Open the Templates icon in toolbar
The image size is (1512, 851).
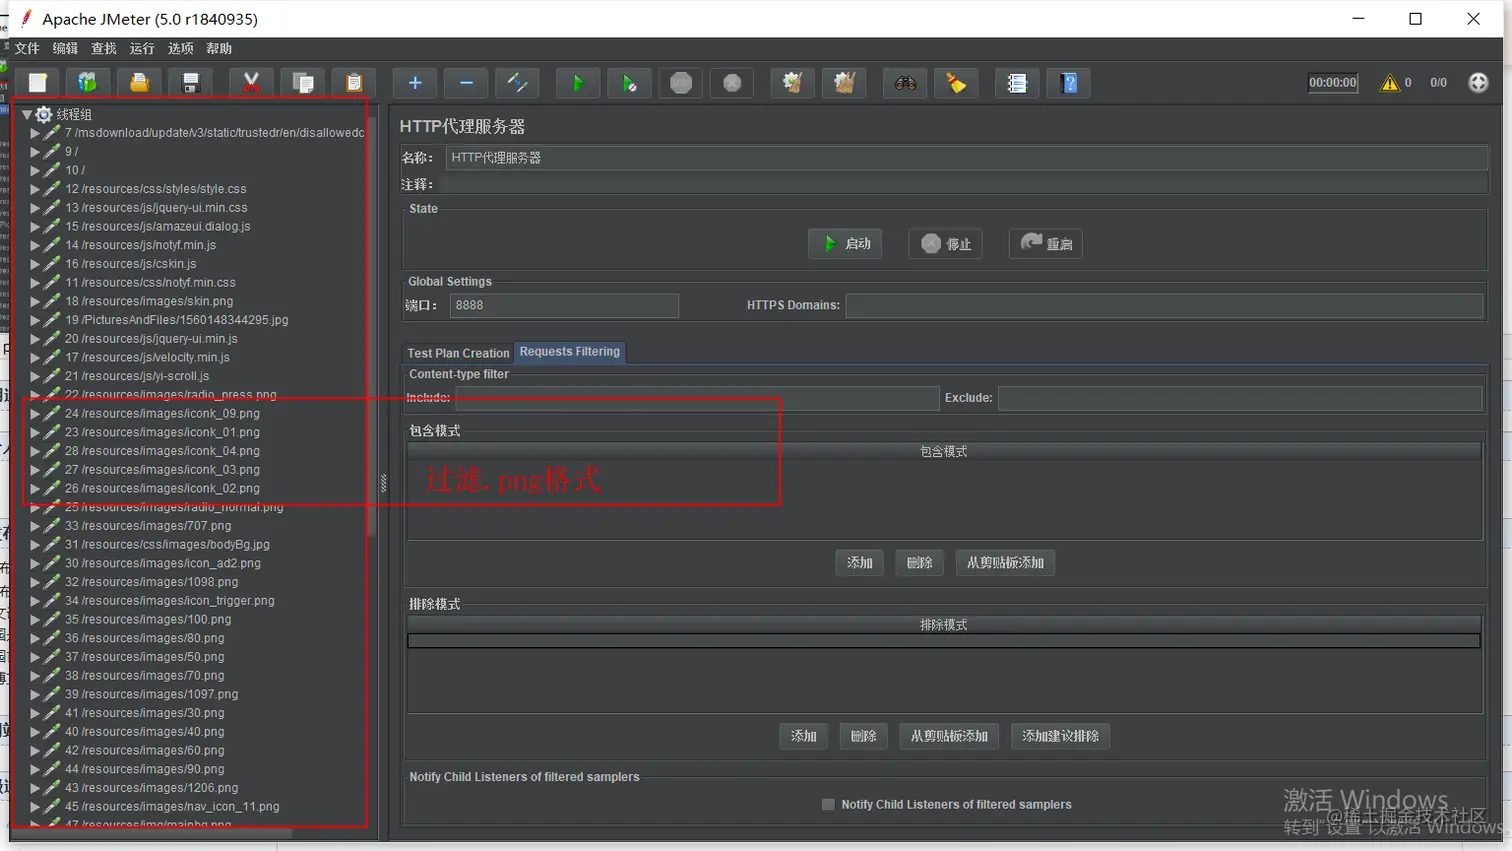[88, 83]
